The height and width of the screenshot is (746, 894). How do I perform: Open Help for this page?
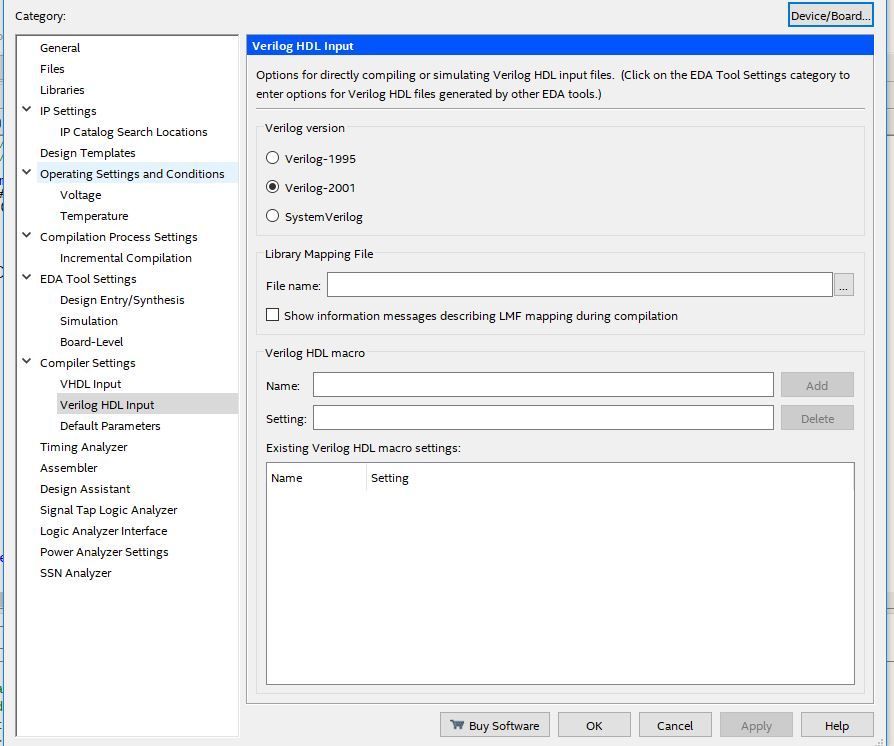pos(837,725)
